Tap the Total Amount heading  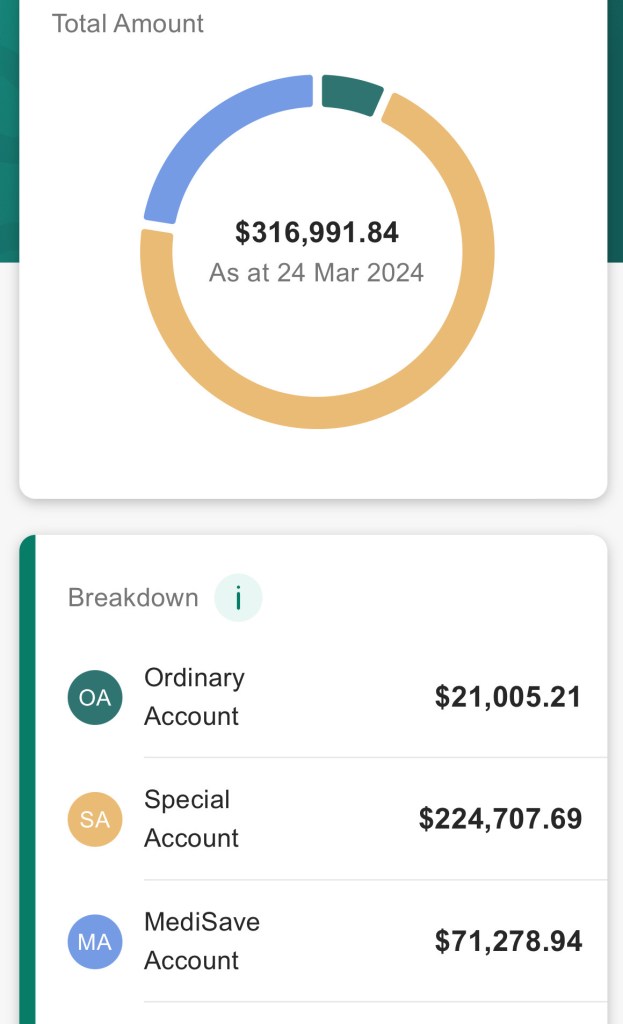point(127,24)
